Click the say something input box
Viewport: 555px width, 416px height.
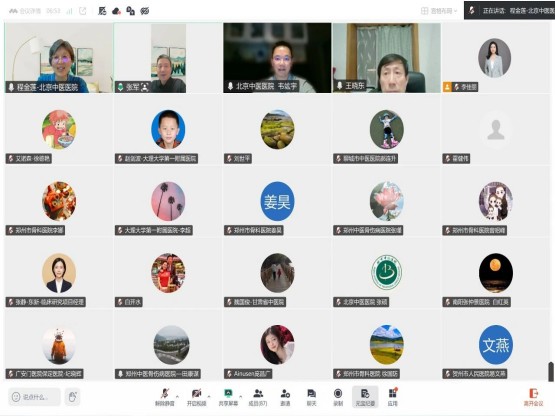pos(34,397)
